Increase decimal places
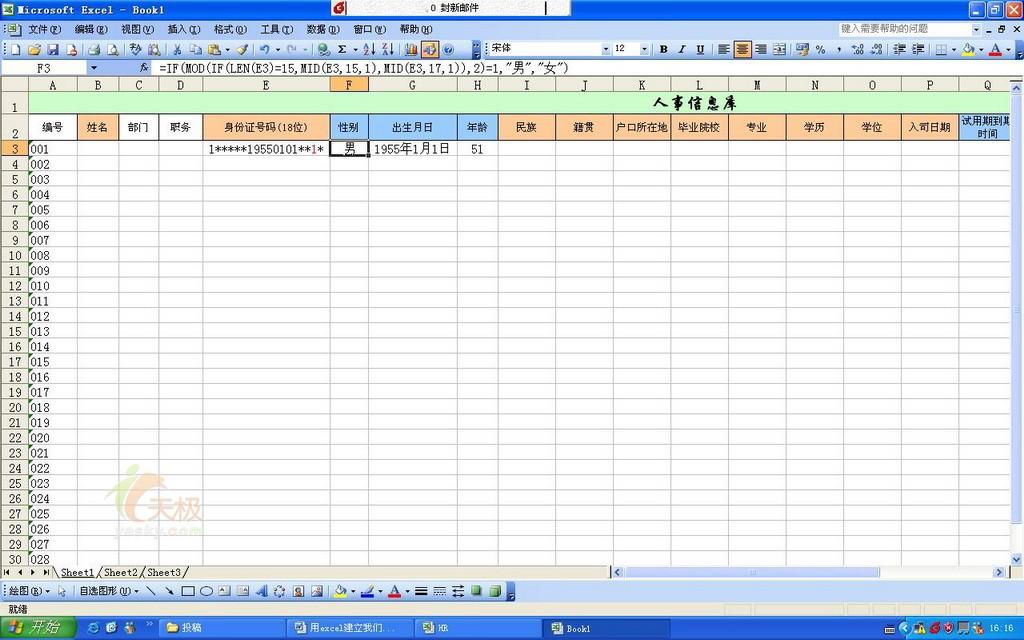 click(857, 49)
